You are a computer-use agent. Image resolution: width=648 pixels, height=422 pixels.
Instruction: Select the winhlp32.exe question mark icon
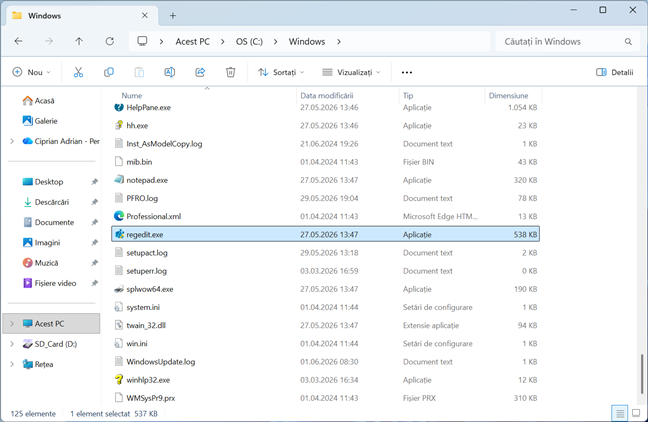(x=119, y=379)
